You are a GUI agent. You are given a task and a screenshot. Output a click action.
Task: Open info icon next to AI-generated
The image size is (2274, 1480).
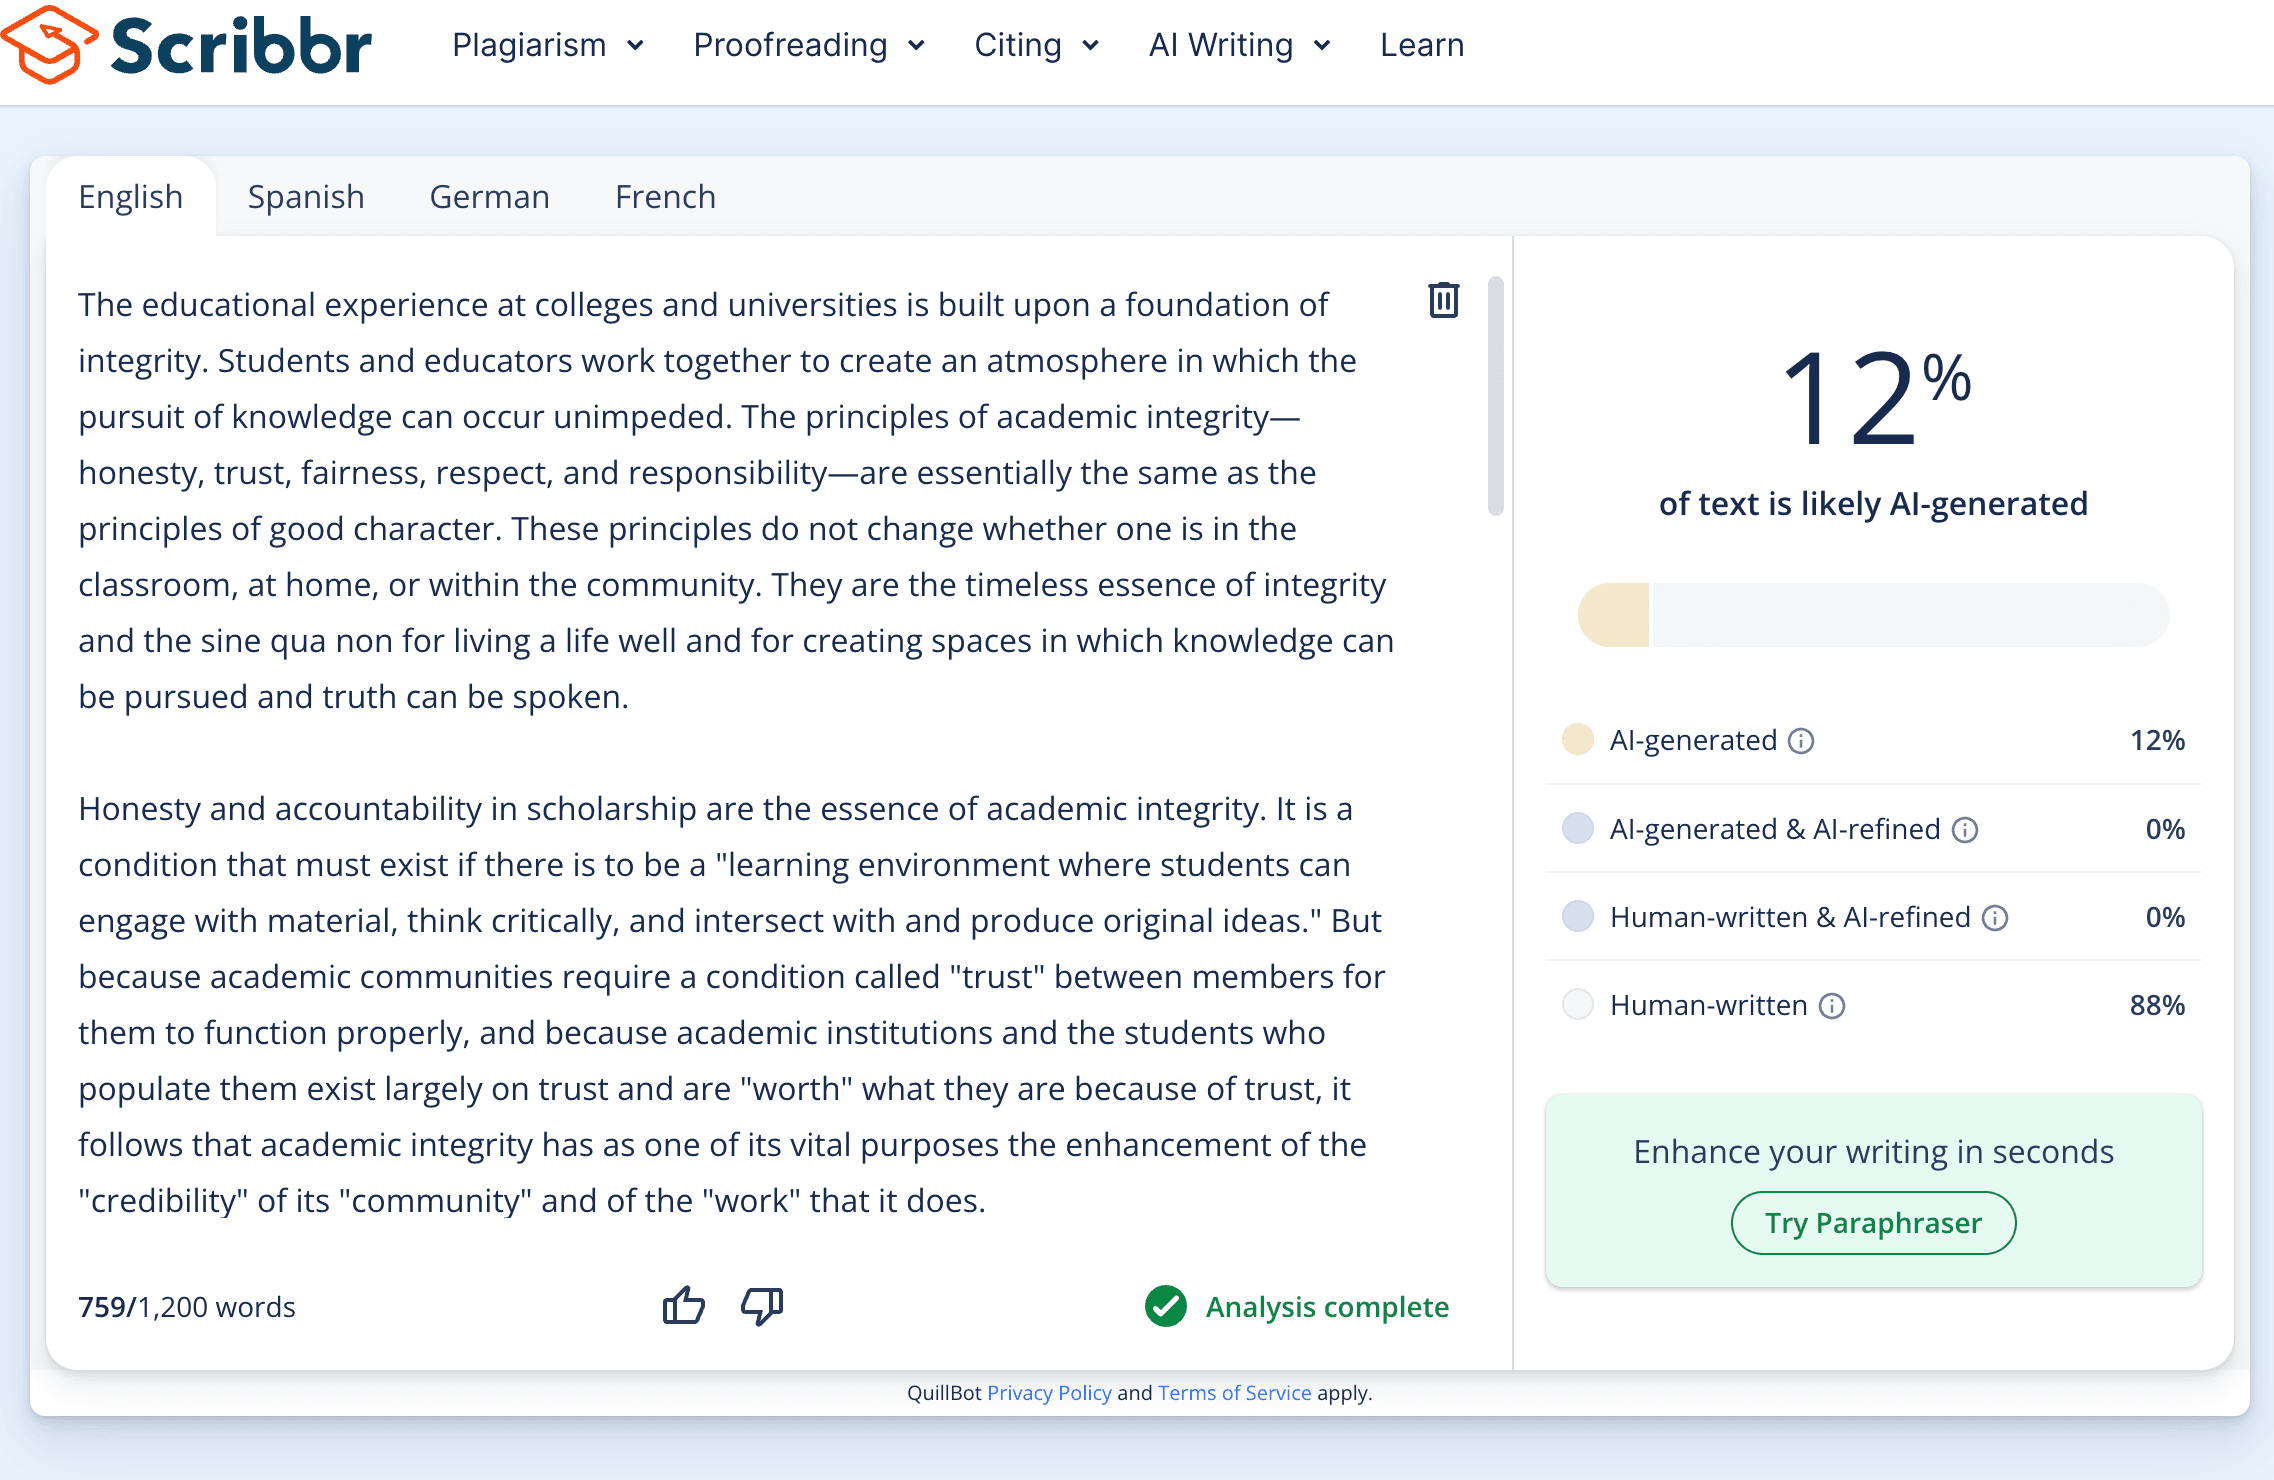[1801, 741]
